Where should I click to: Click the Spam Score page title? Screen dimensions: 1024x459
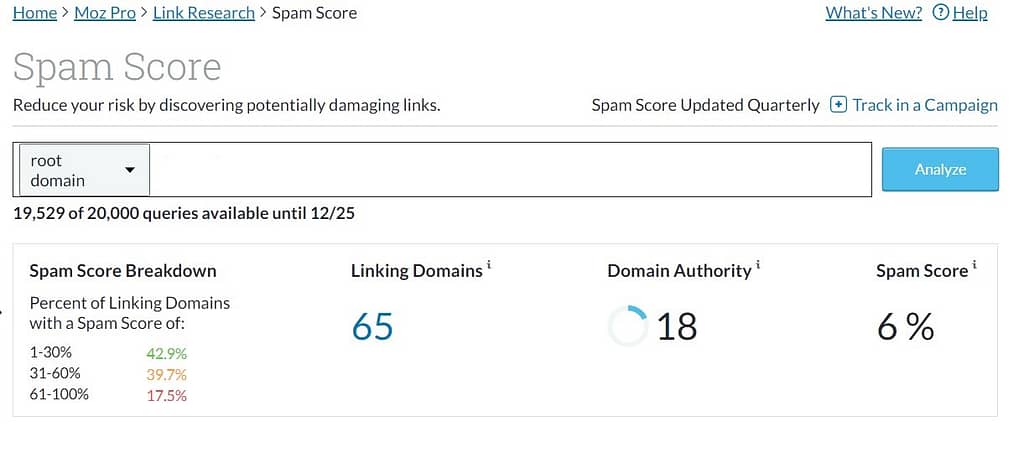pyautogui.click(x=117, y=68)
